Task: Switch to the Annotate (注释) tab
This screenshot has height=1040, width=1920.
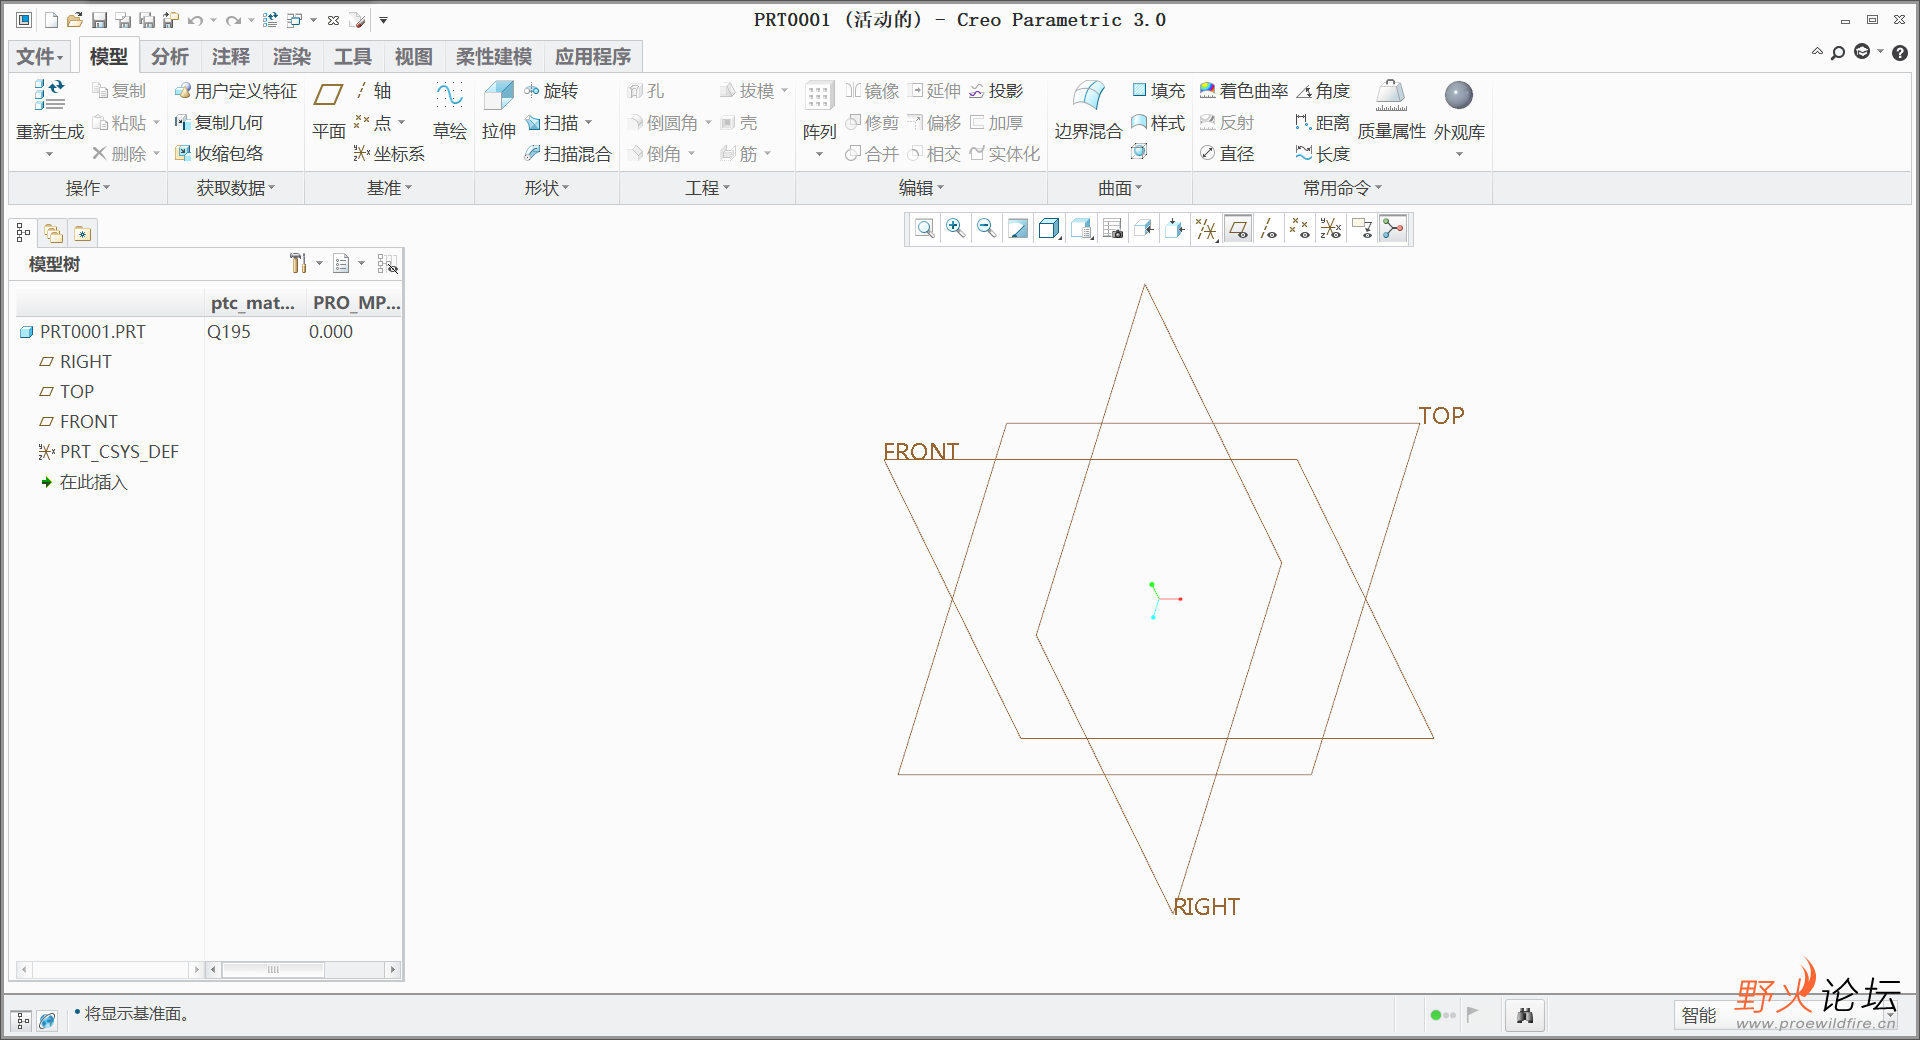Action: pos(231,57)
